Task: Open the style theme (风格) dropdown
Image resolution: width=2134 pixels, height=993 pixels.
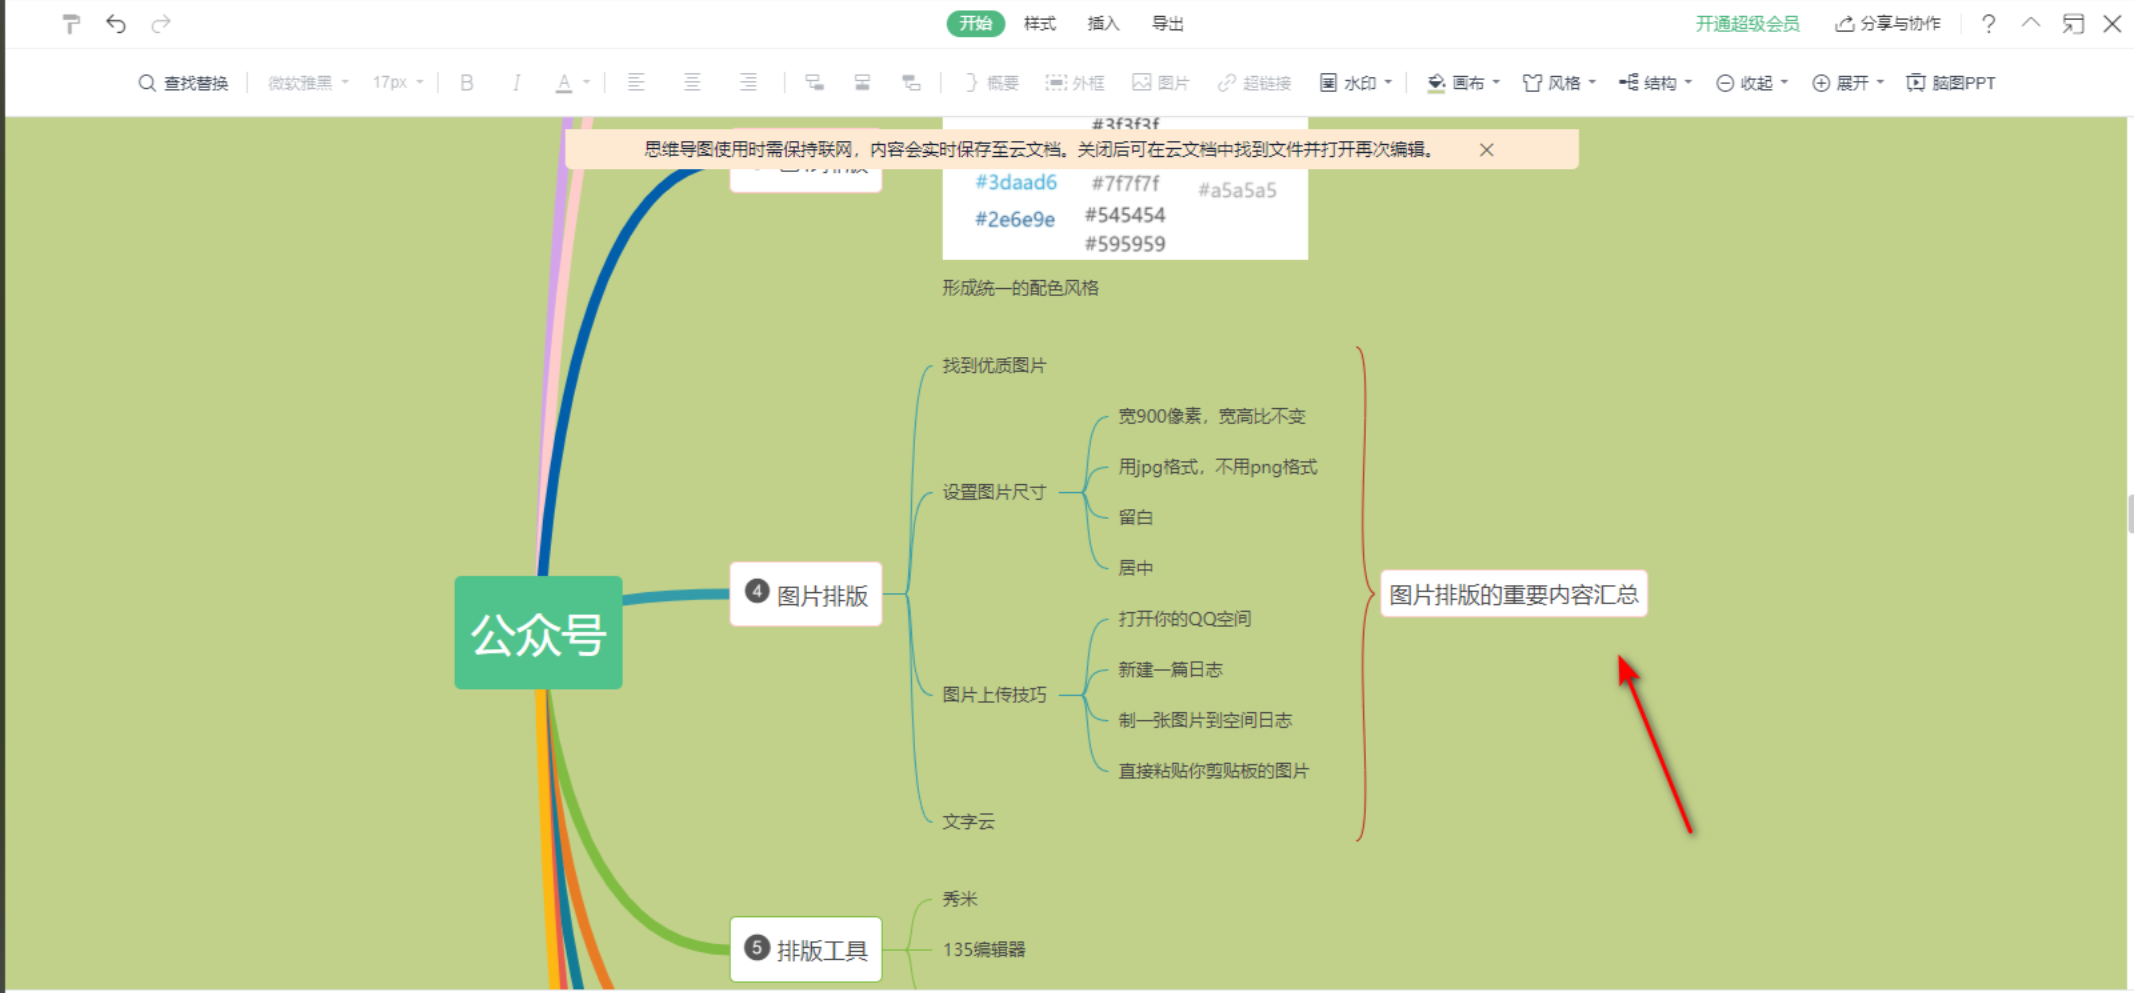Action: [x=1559, y=83]
